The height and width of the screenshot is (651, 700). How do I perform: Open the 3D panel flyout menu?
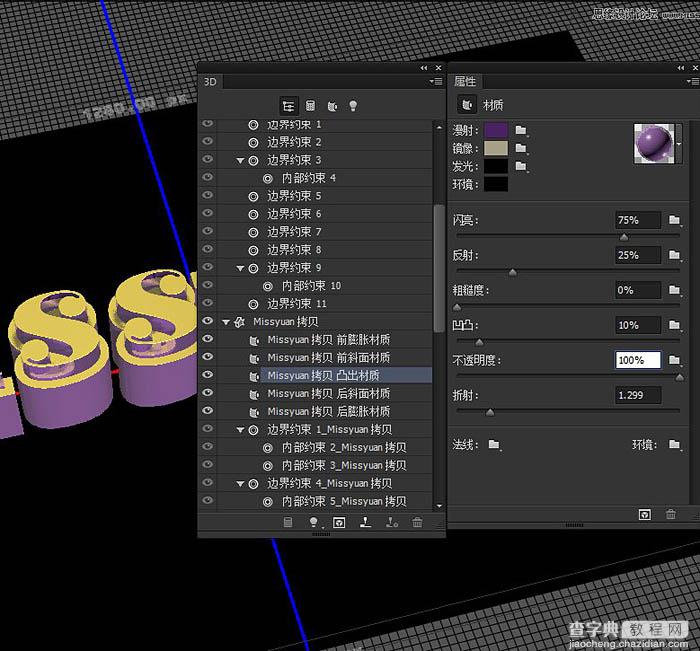tap(436, 82)
